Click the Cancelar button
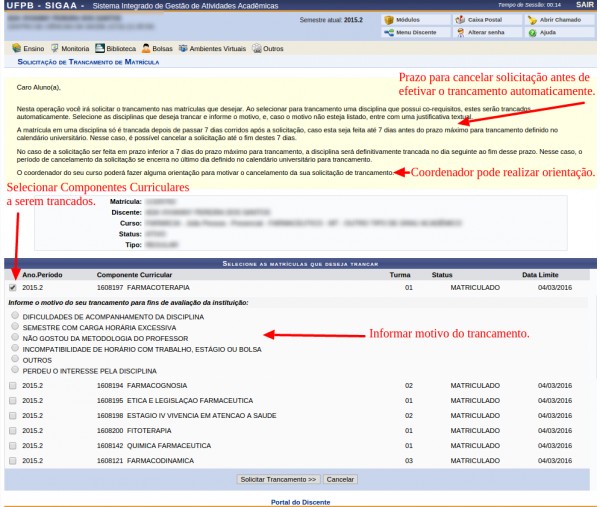600x507 pixels. [340, 479]
